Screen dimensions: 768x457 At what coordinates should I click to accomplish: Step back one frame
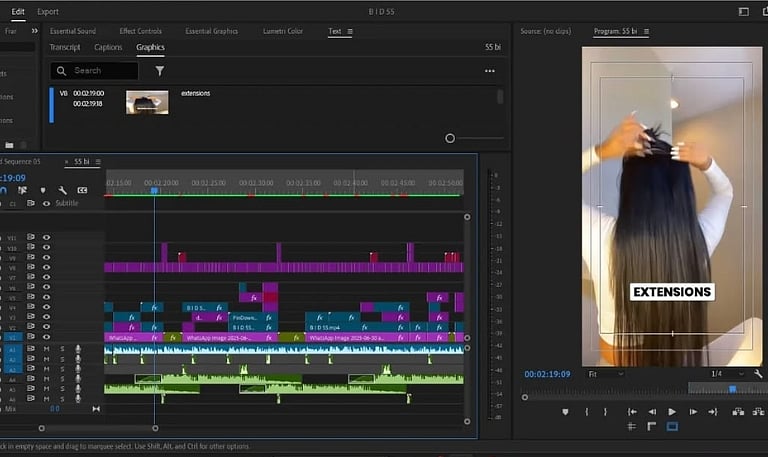[652, 412]
